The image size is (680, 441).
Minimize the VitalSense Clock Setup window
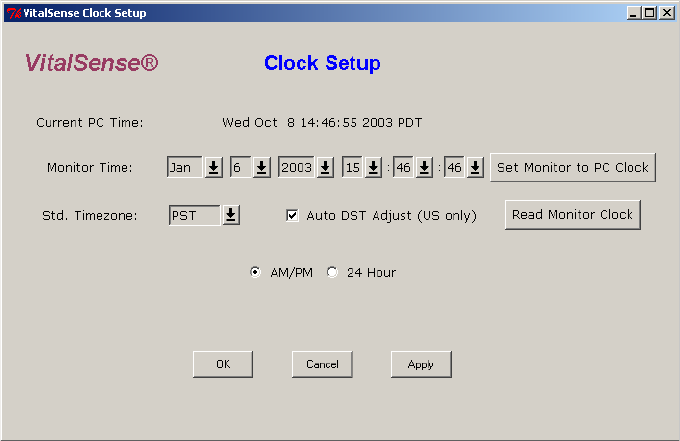pos(634,13)
